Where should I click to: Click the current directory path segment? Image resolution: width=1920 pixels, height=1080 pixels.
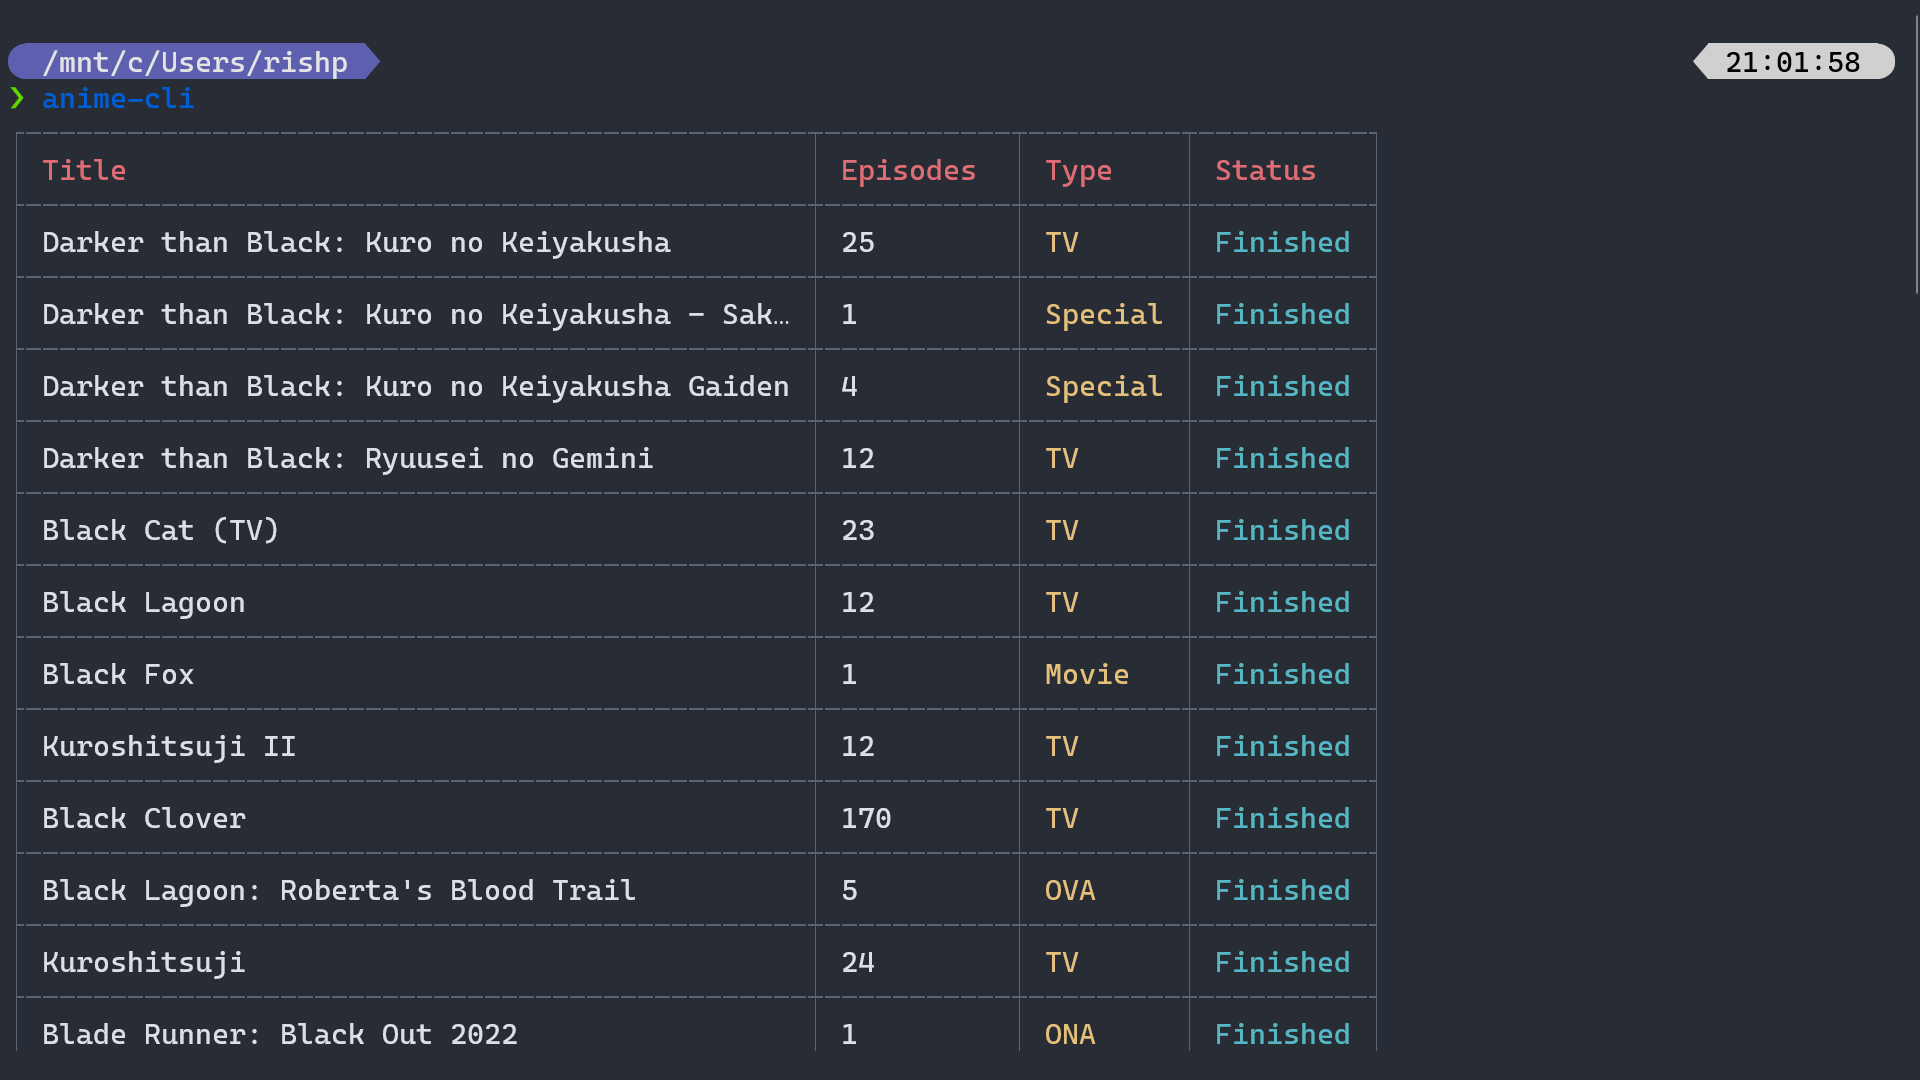point(194,62)
